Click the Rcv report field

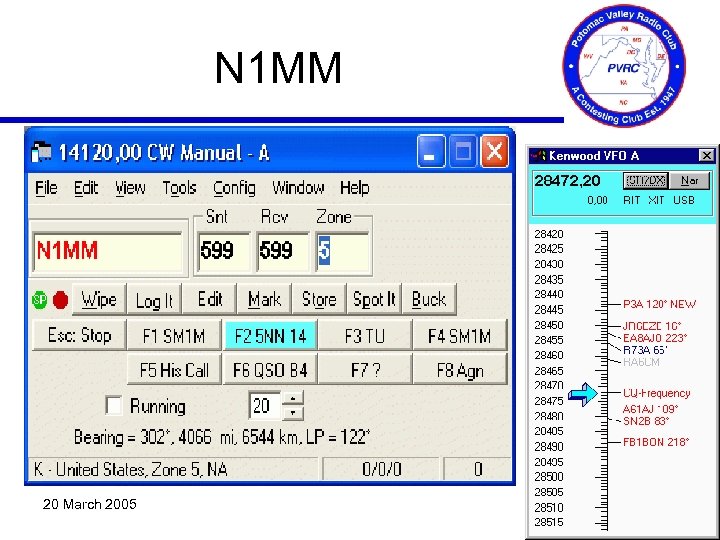282,252
